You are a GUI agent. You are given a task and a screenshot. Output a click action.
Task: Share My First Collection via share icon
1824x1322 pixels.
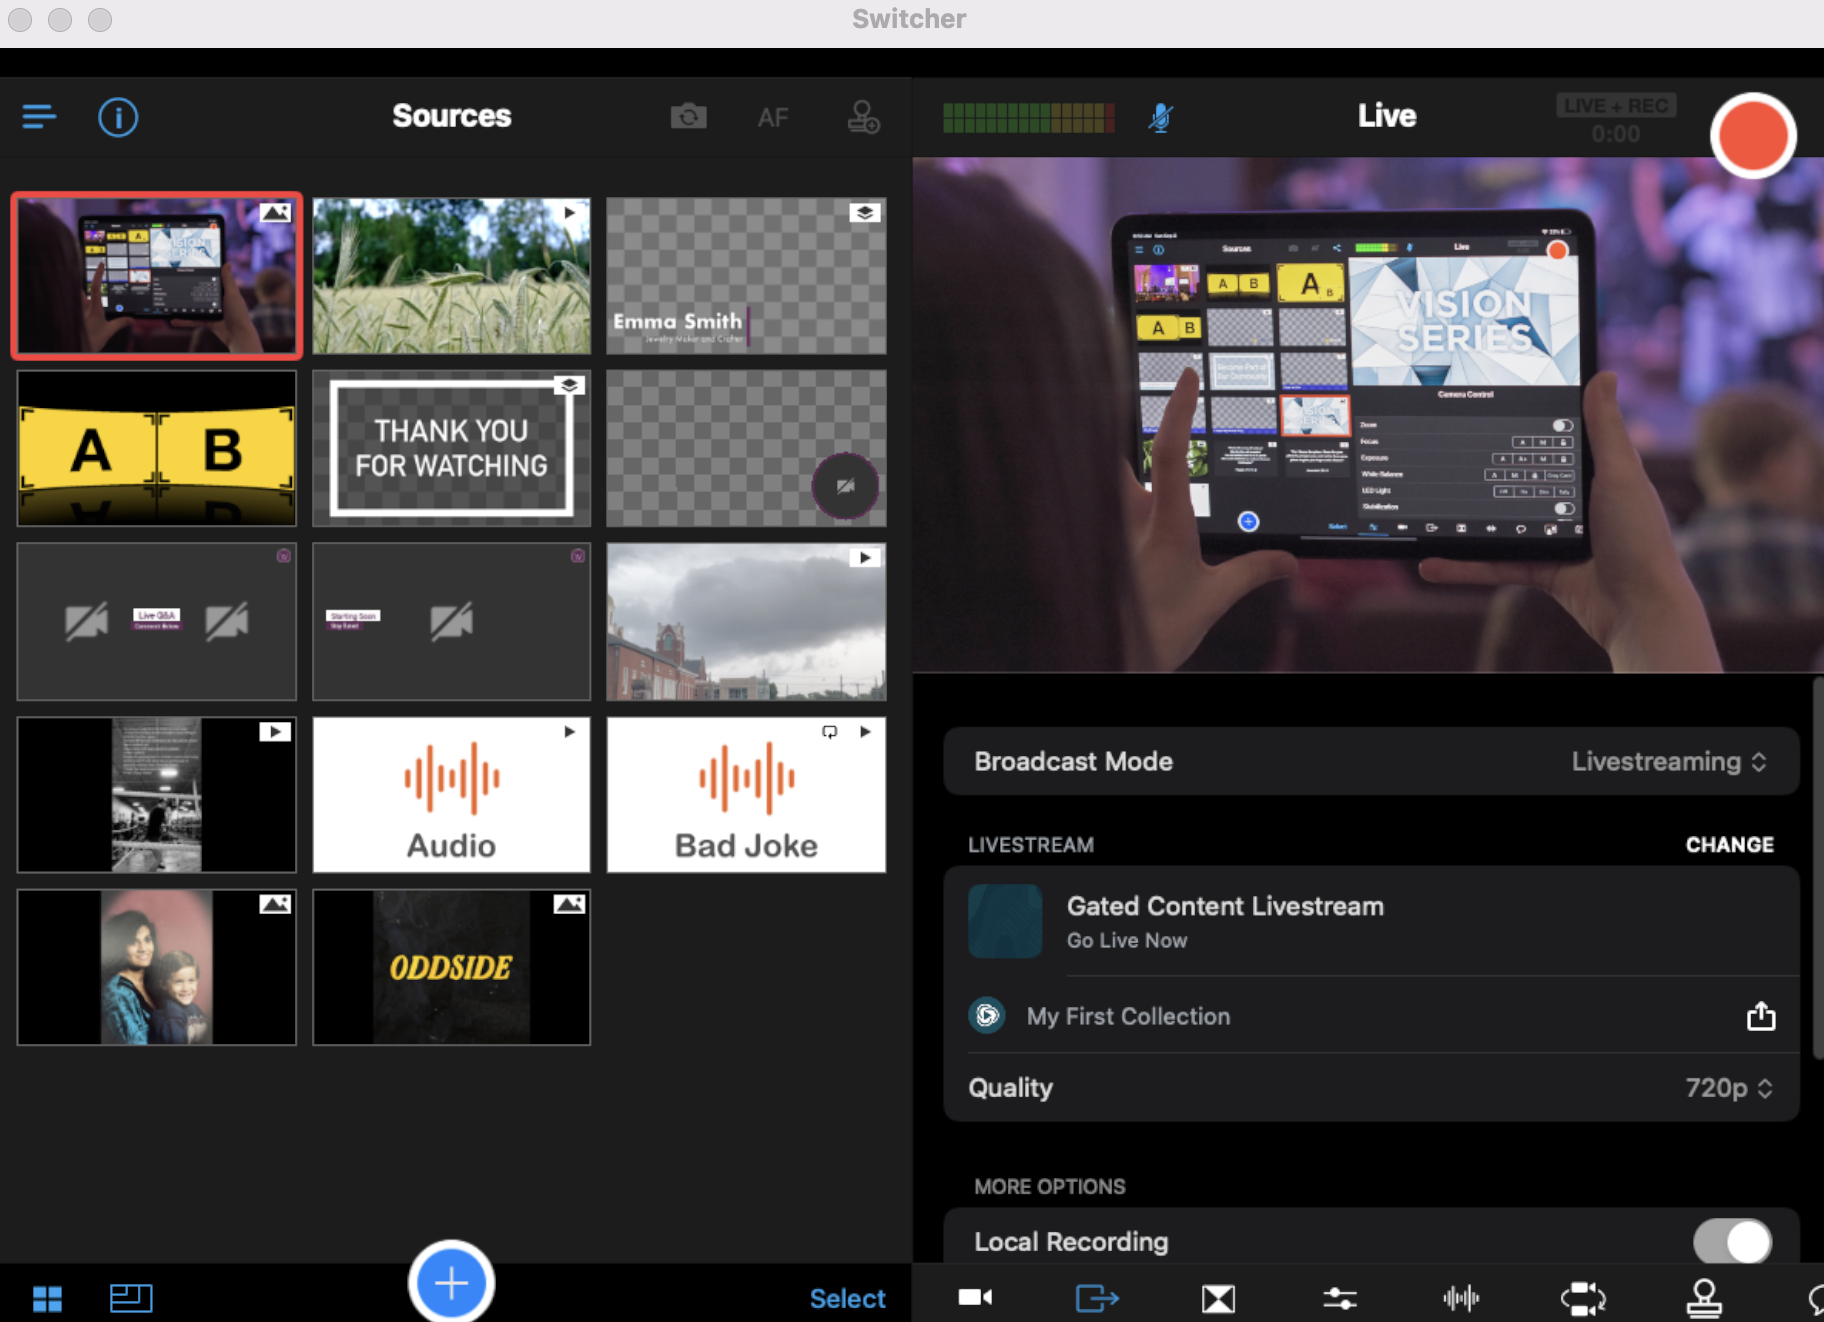(1761, 1016)
